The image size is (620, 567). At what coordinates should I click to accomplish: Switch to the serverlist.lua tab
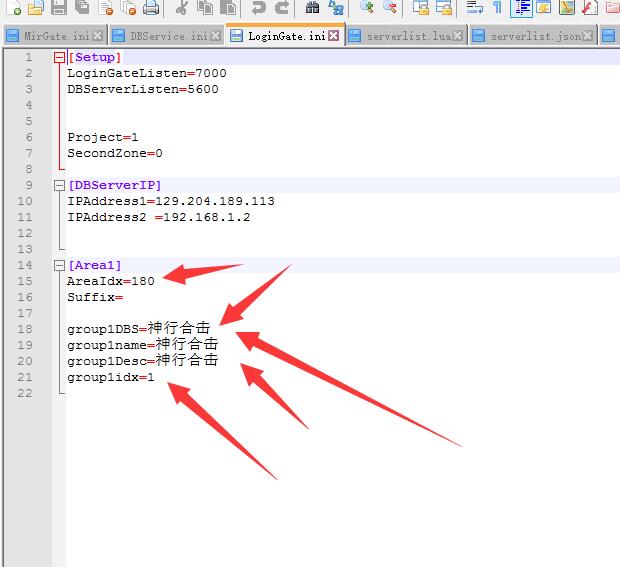click(x=405, y=36)
